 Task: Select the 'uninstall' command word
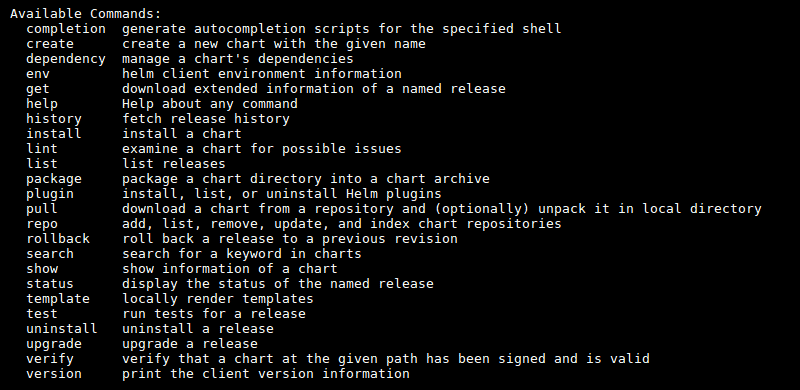click(62, 328)
